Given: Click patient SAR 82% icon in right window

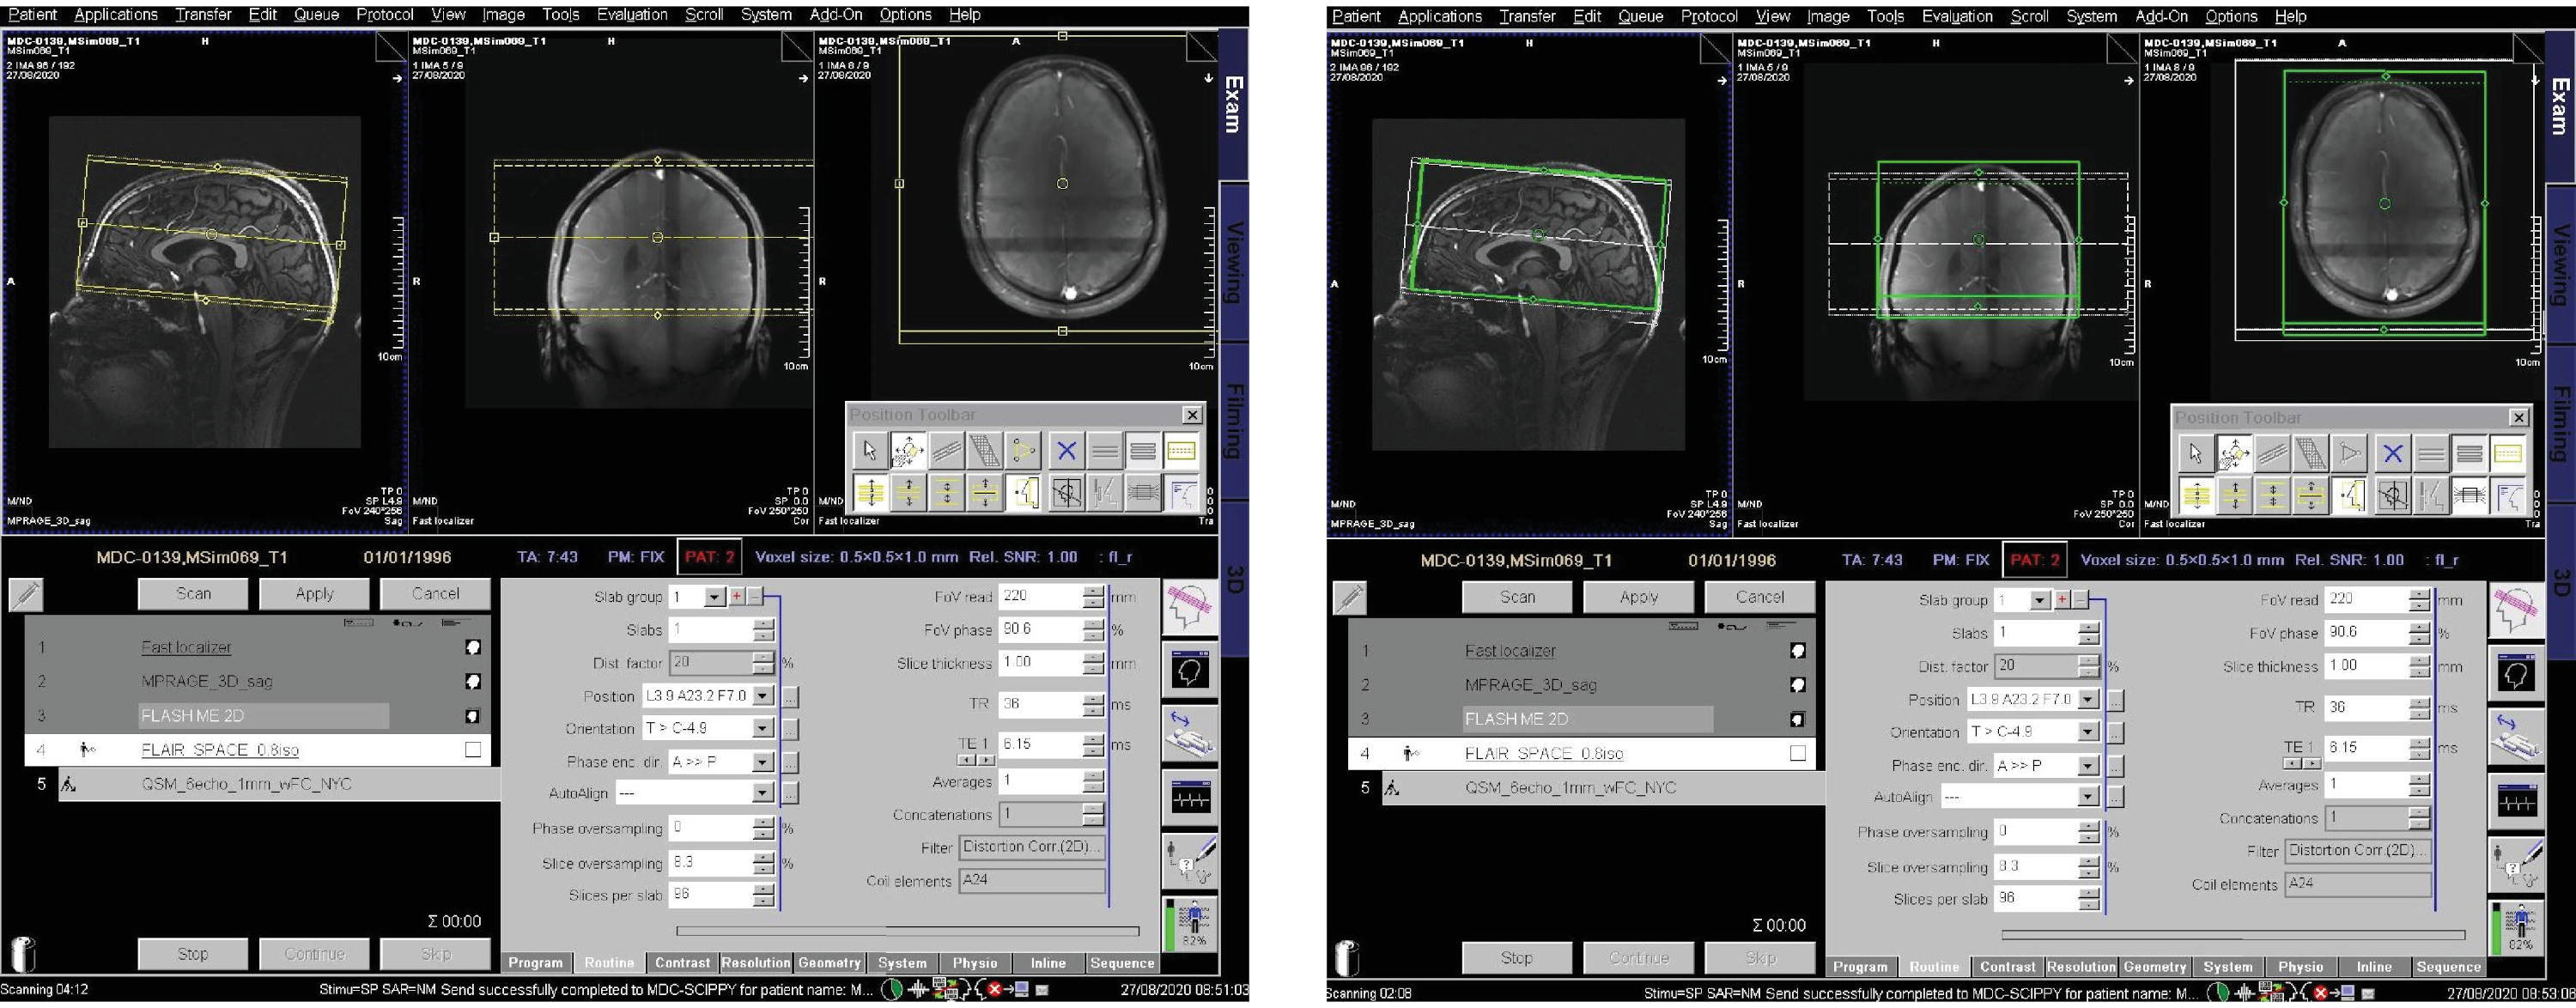Looking at the screenshot, I should coord(2518,927).
